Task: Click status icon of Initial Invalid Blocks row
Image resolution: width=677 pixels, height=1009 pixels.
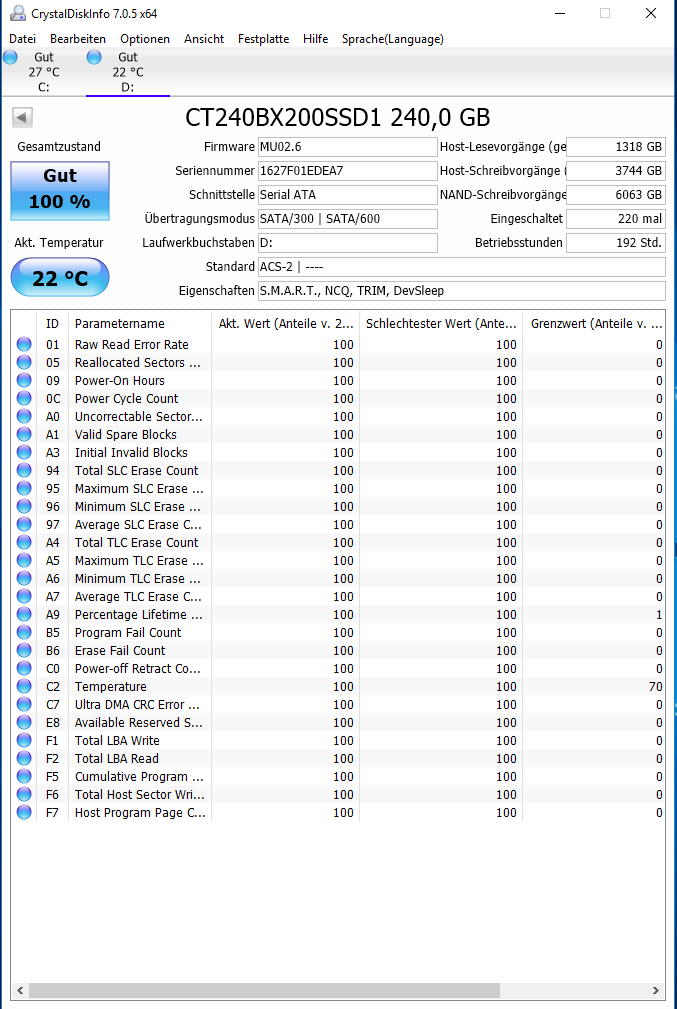Action: (x=24, y=452)
